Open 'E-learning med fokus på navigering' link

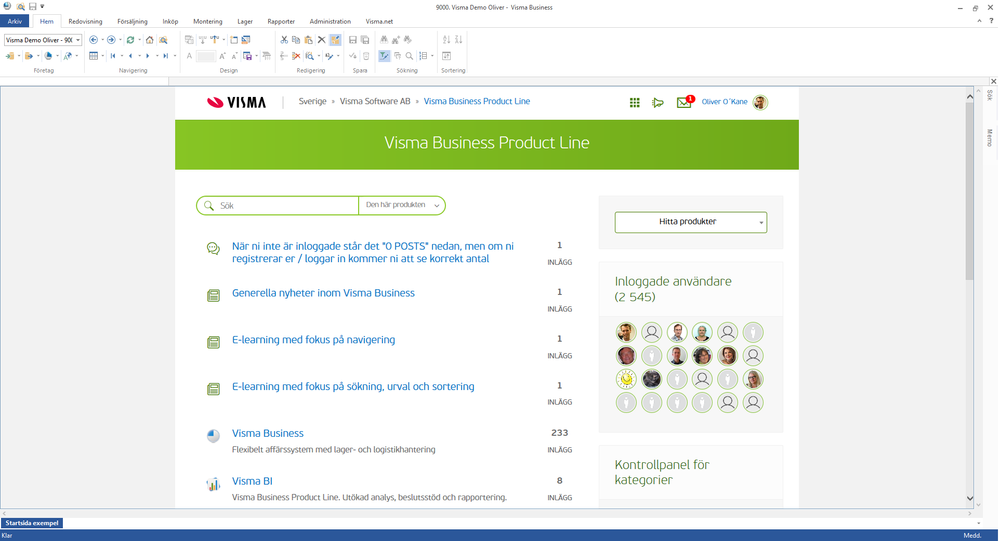tap(313, 340)
